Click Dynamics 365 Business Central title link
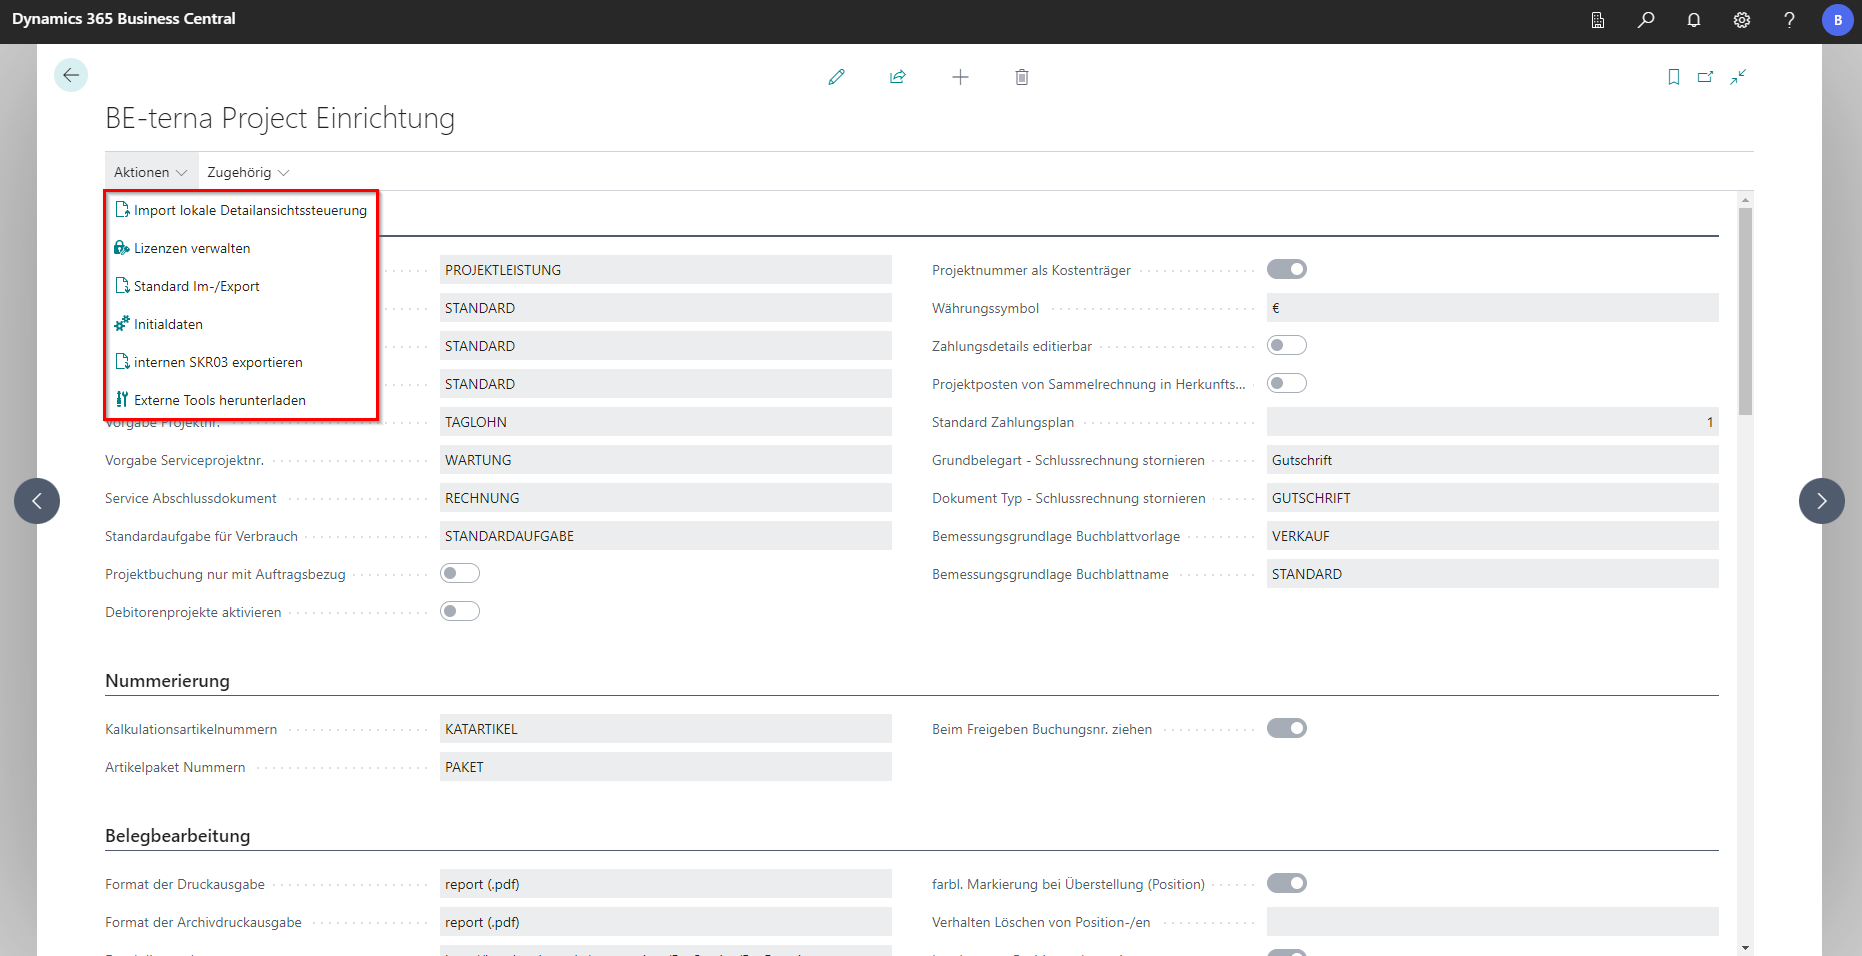Screen dimensions: 1862x956 [x=124, y=19]
